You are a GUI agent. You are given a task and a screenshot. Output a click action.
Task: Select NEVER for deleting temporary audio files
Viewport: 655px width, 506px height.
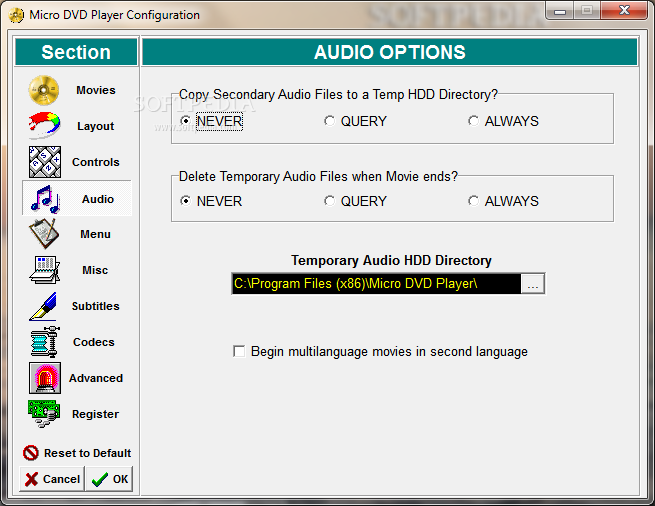pyautogui.click(x=186, y=201)
